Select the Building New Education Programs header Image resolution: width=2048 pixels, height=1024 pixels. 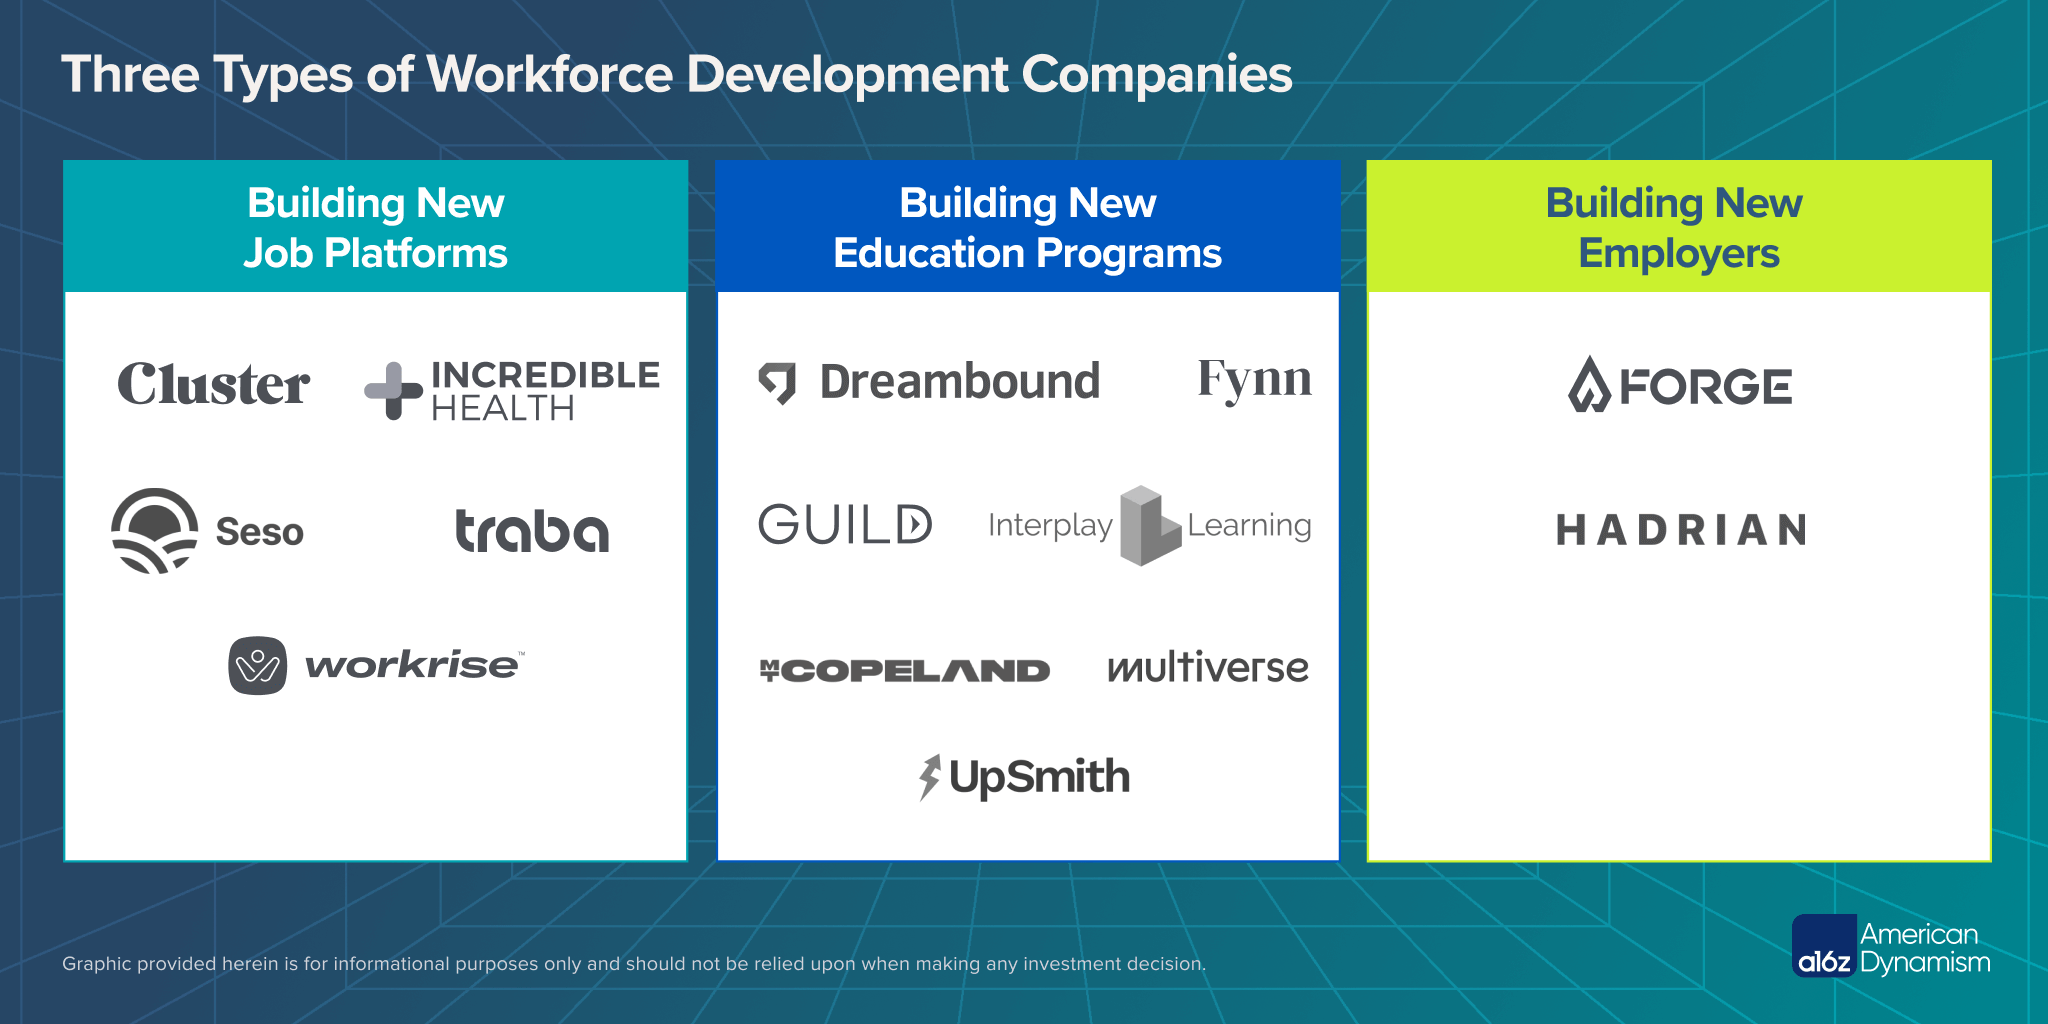pyautogui.click(x=1028, y=226)
